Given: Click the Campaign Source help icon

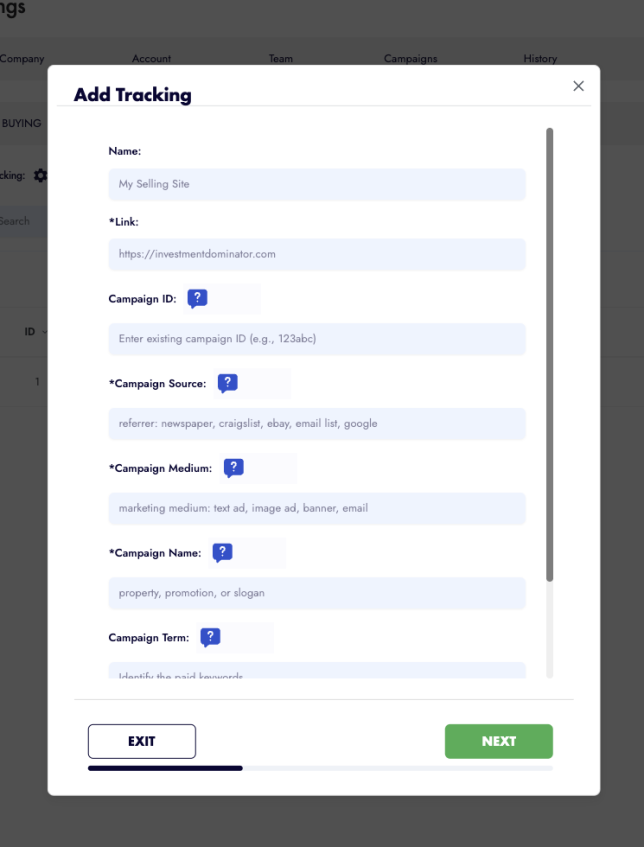Looking at the screenshot, I should (x=228, y=383).
